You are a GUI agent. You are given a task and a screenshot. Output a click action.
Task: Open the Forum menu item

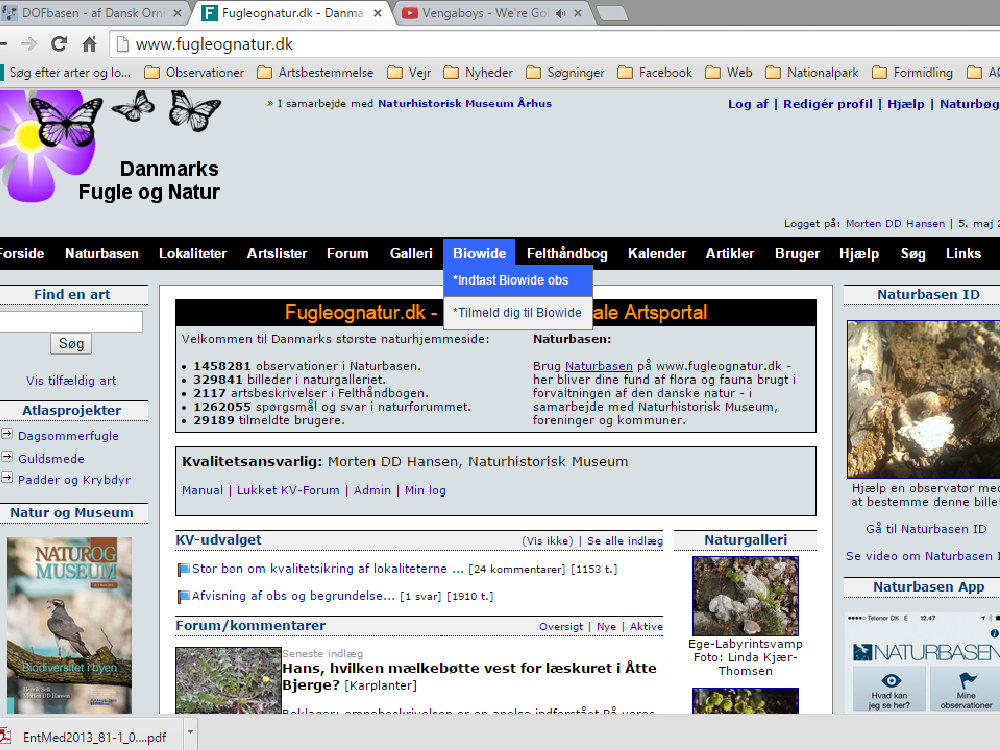click(x=348, y=253)
